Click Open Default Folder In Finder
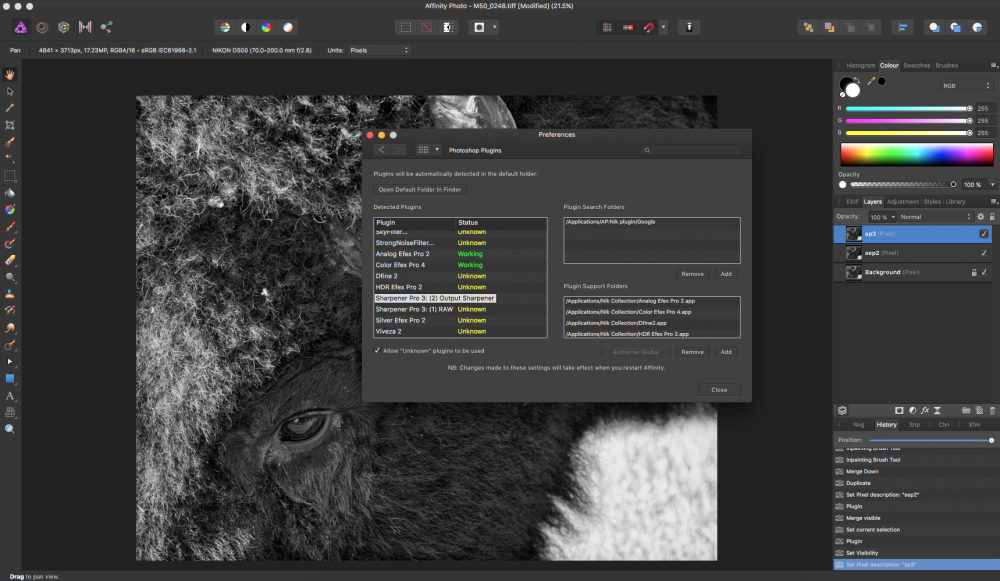 (x=419, y=189)
